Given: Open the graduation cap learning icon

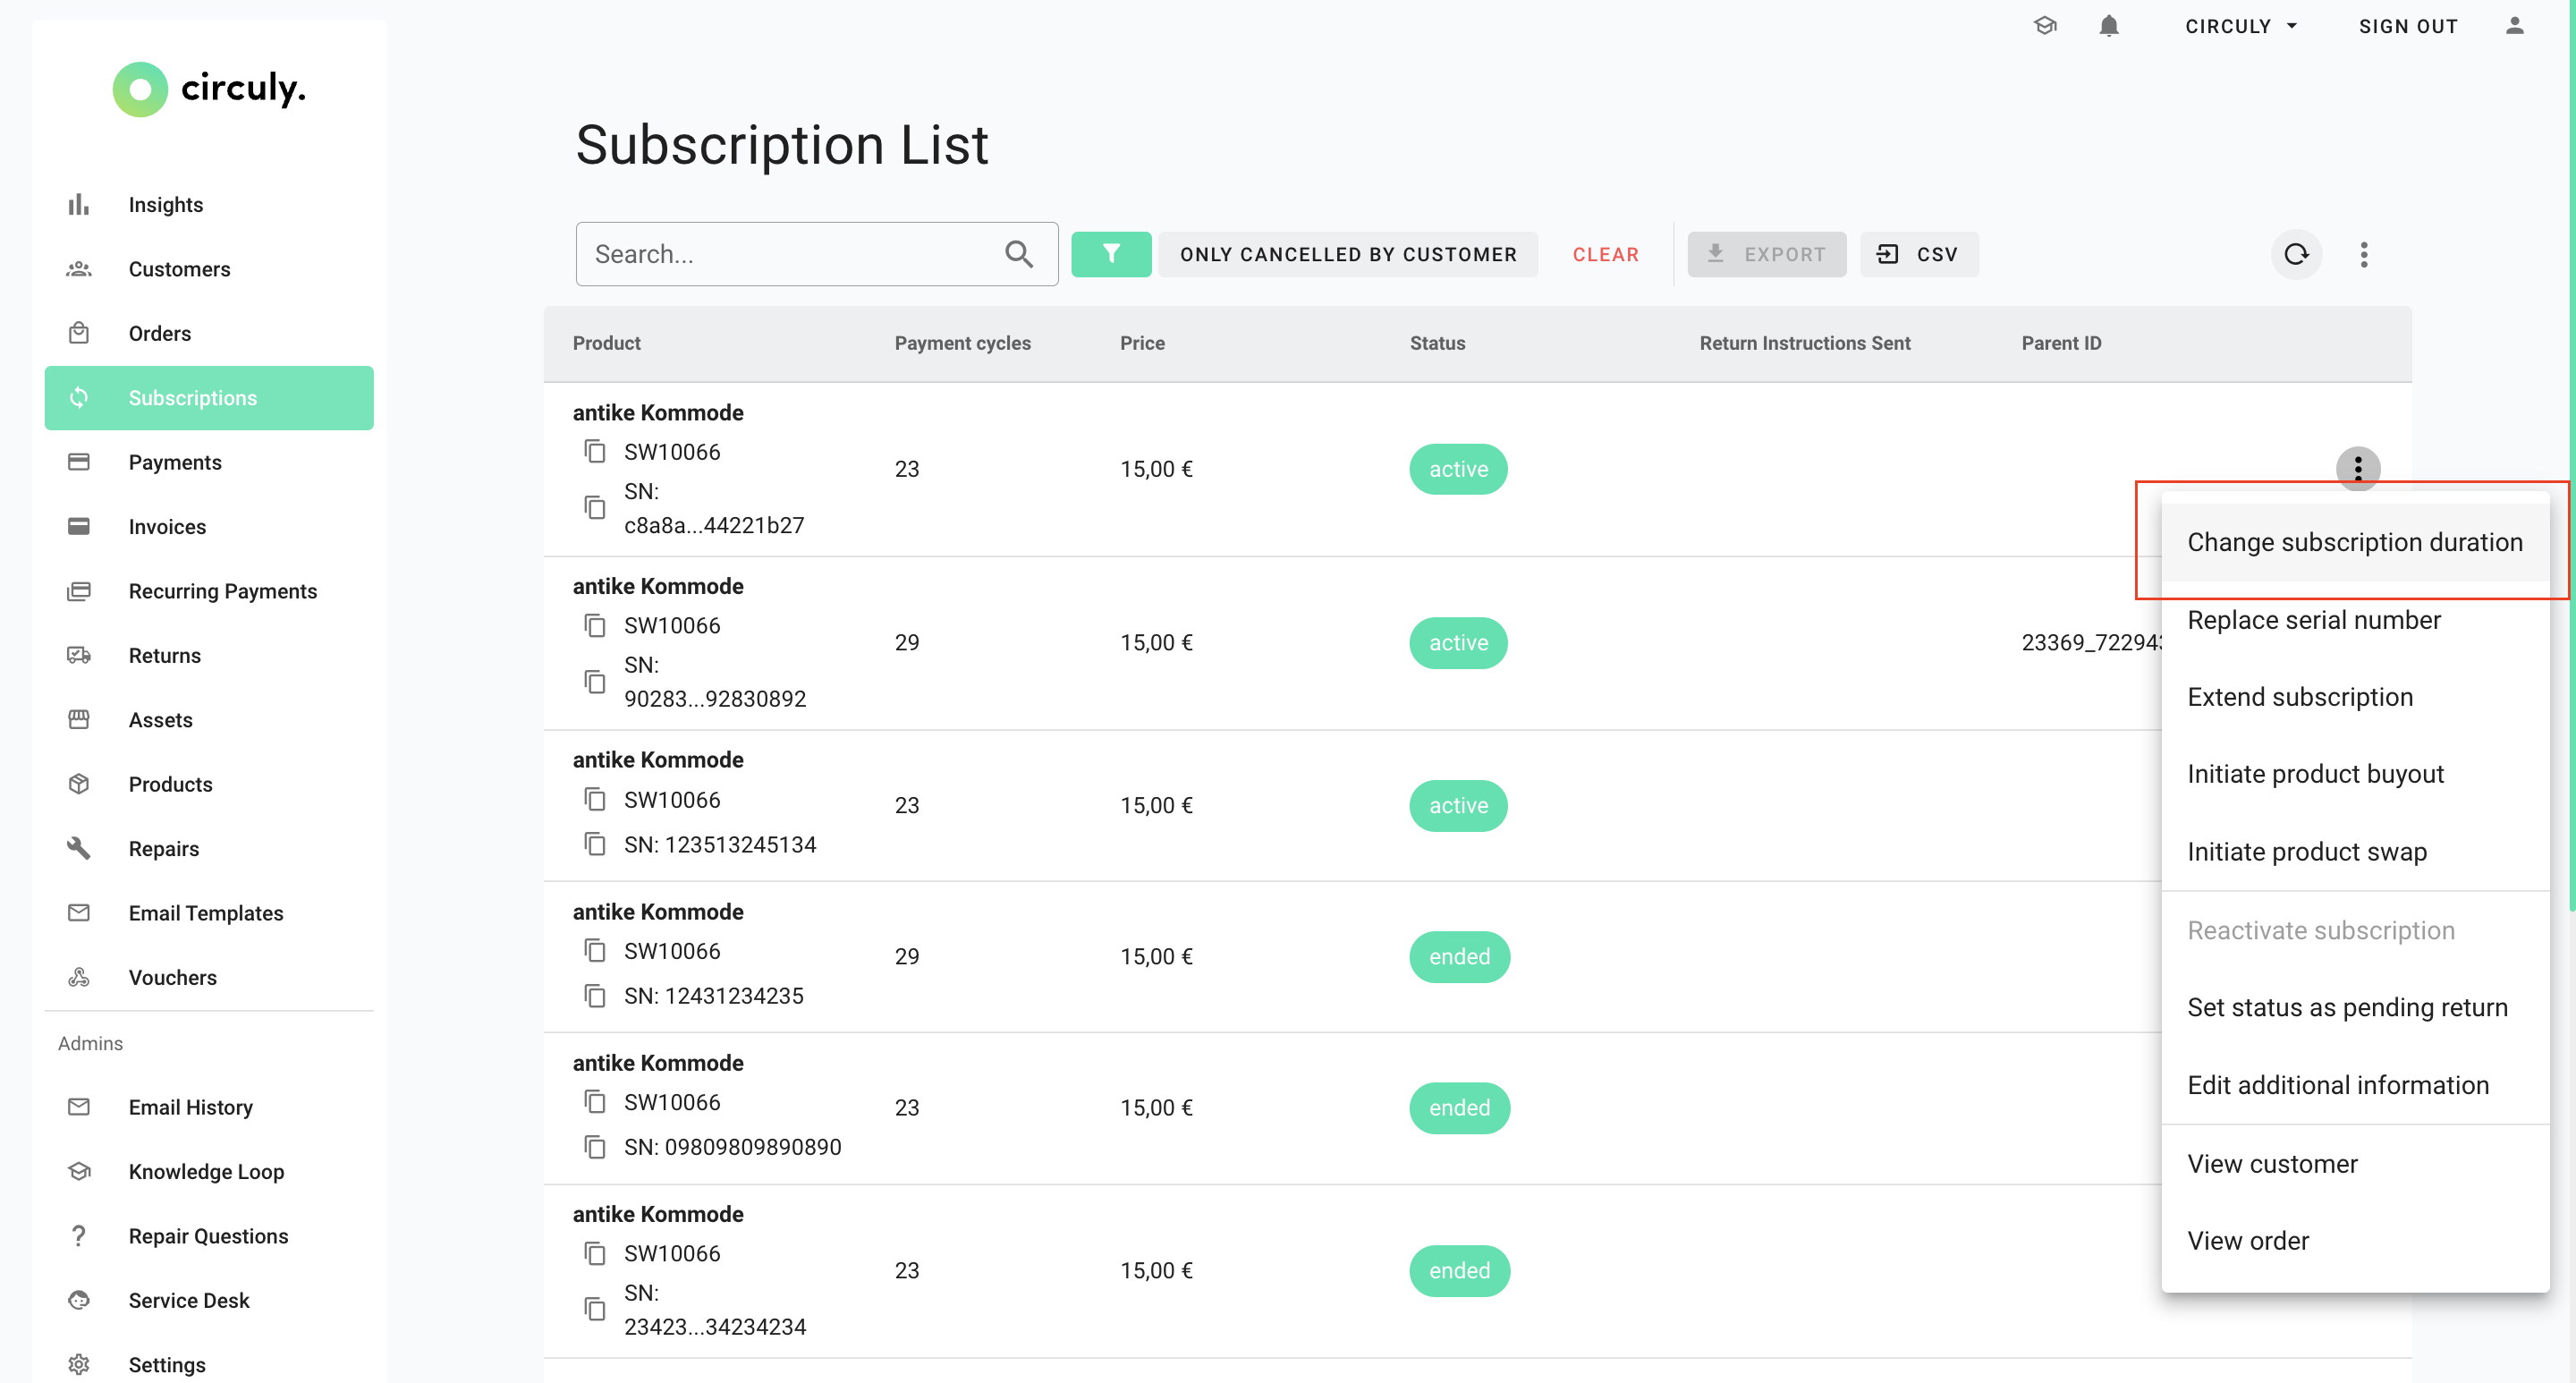Looking at the screenshot, I should tap(2045, 26).
